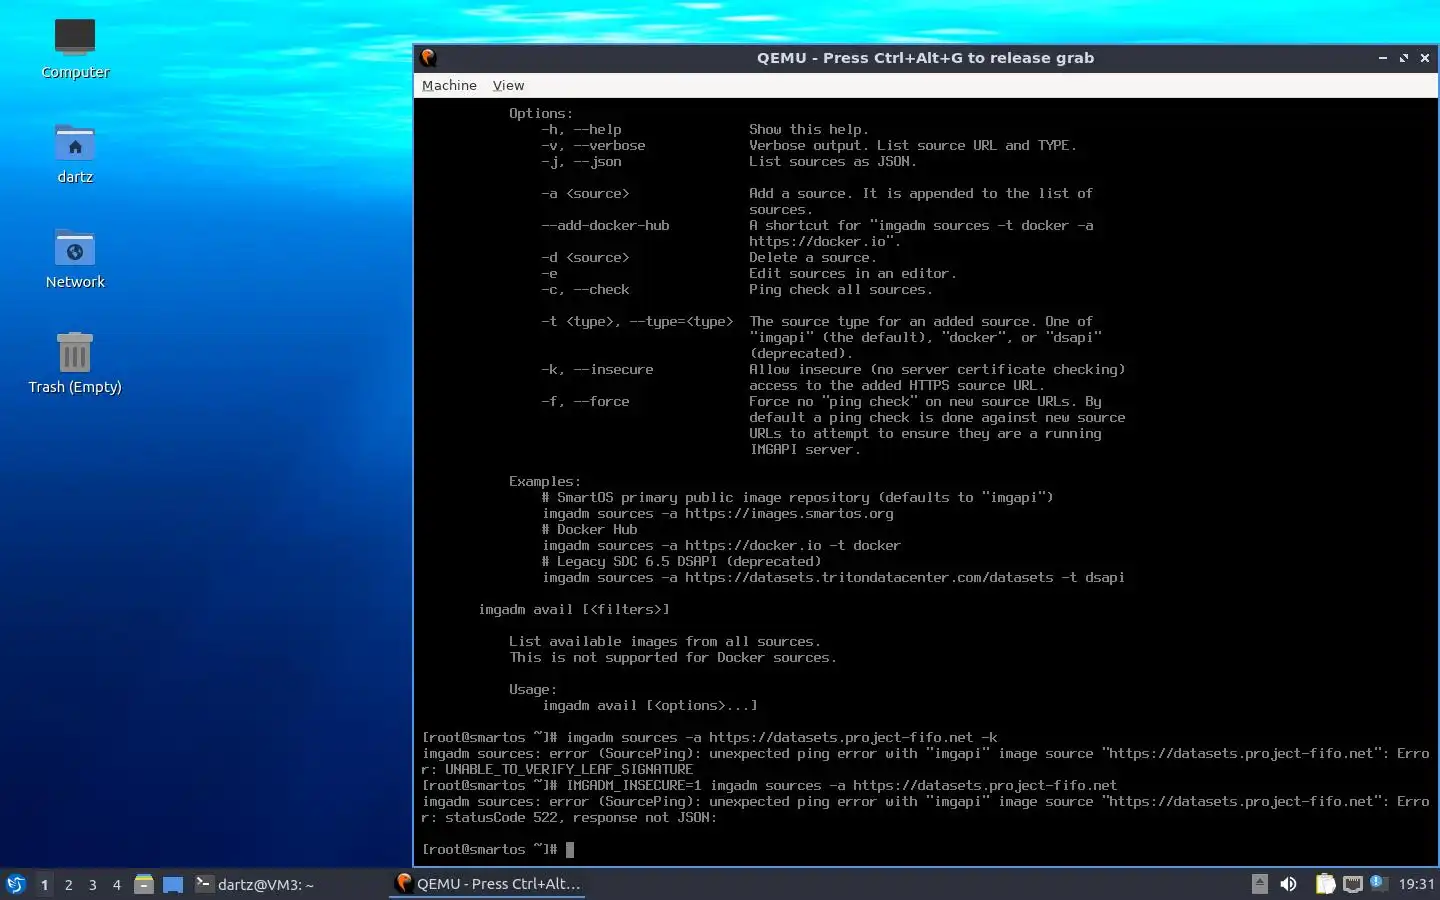Click the tritondatacenter.com datasets example line

pyautogui.click(x=833, y=577)
